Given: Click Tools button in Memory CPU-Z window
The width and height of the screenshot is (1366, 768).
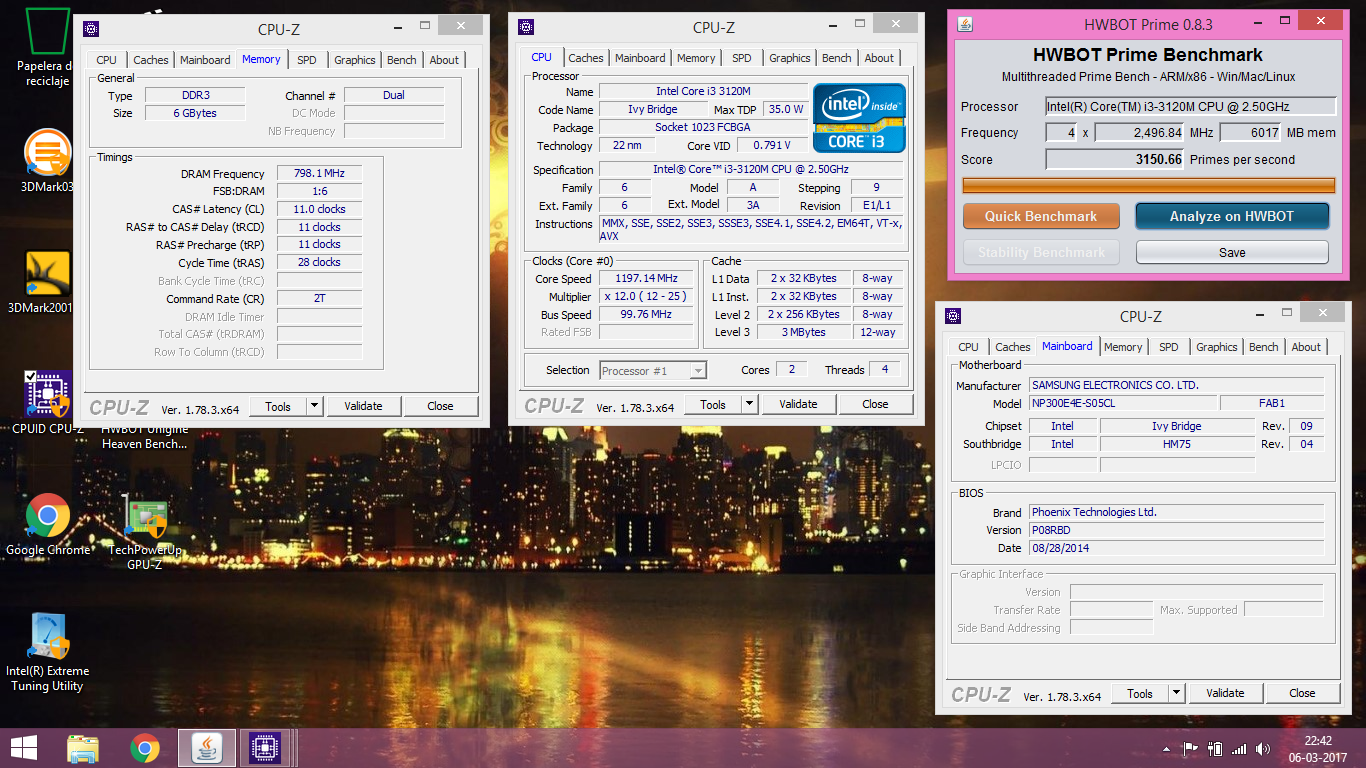Looking at the screenshot, I should 278,406.
